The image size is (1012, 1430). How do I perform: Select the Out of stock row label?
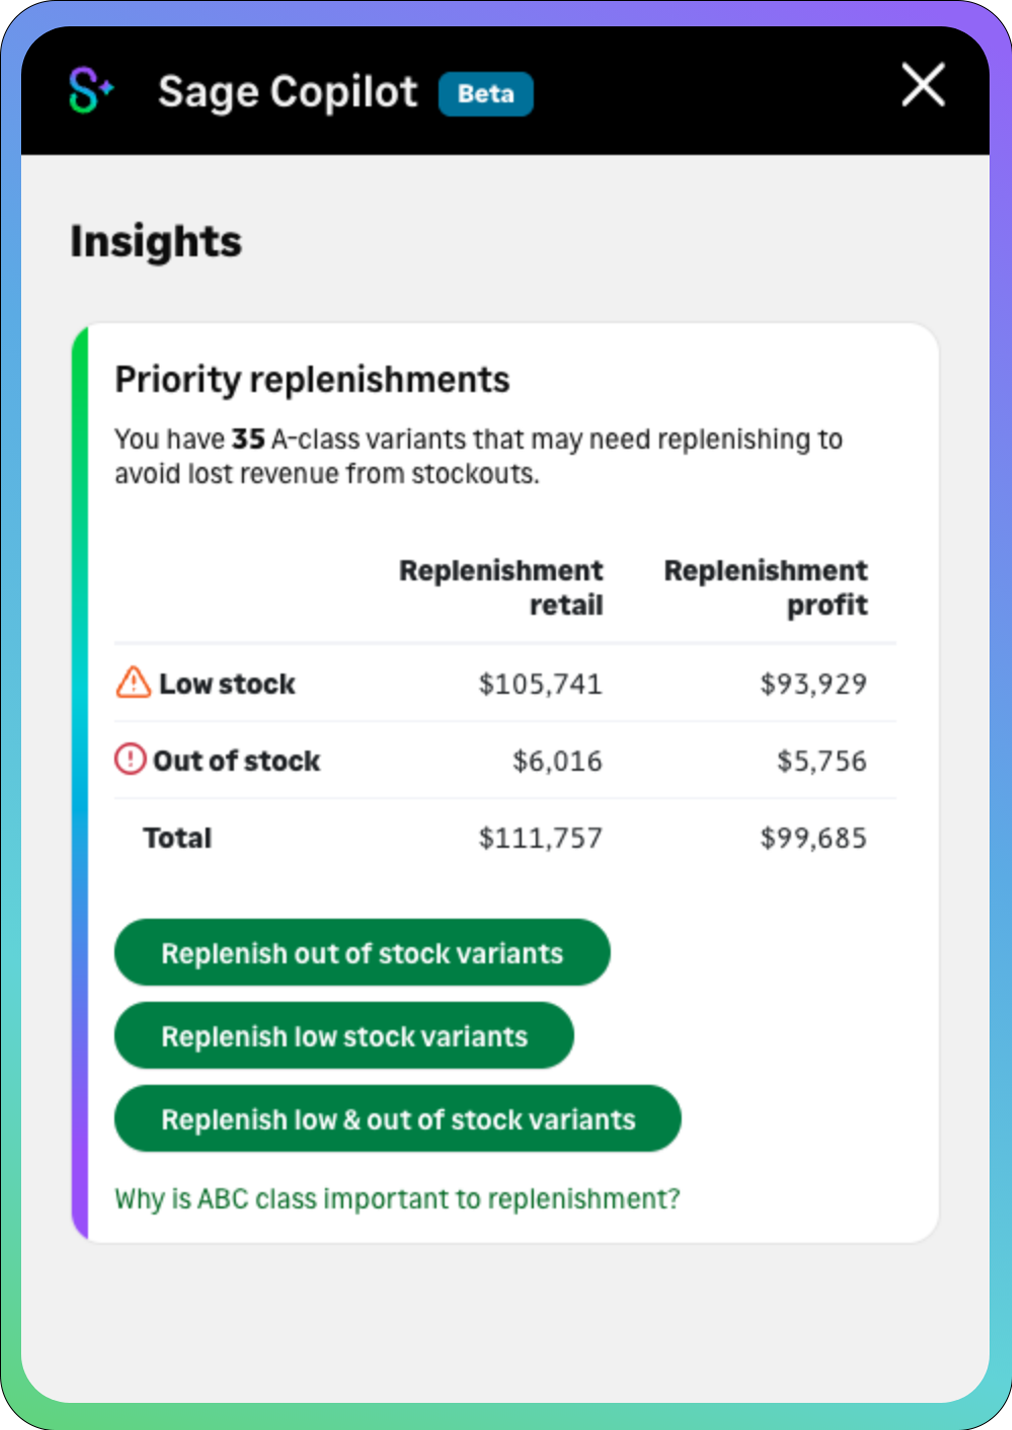coord(237,759)
